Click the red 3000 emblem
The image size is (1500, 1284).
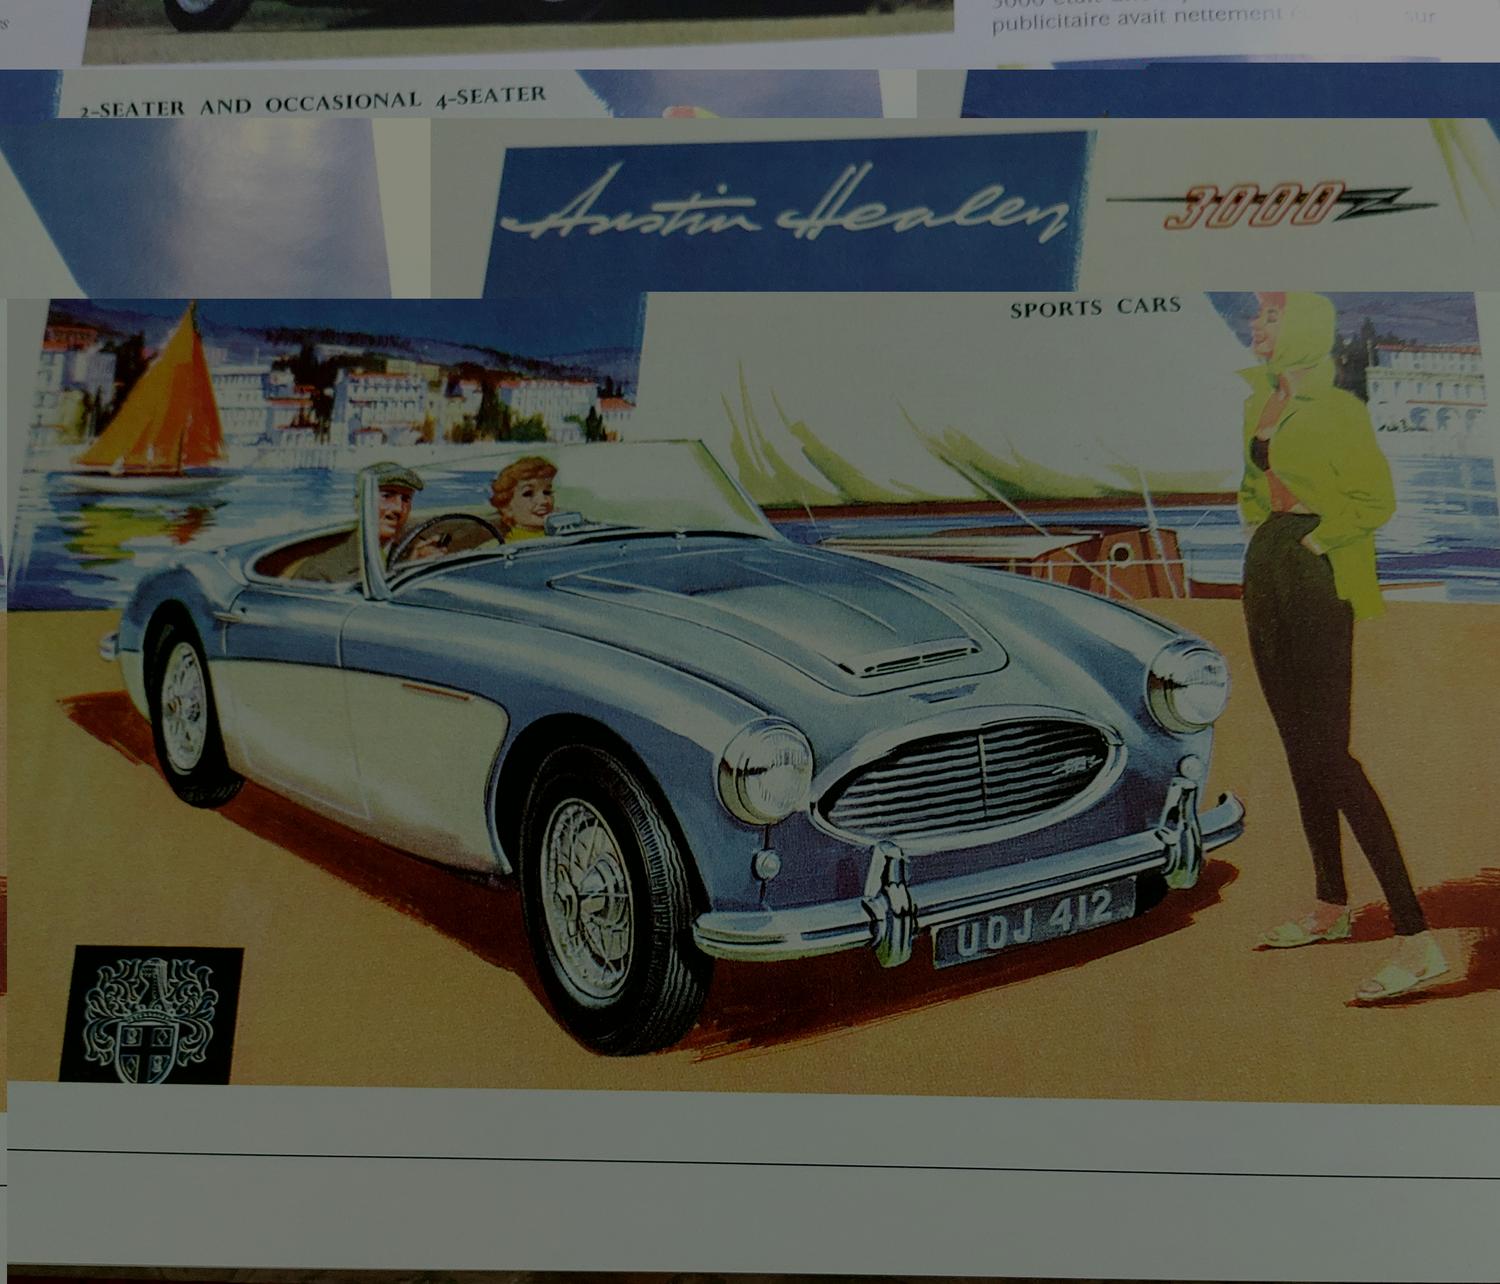1270,205
